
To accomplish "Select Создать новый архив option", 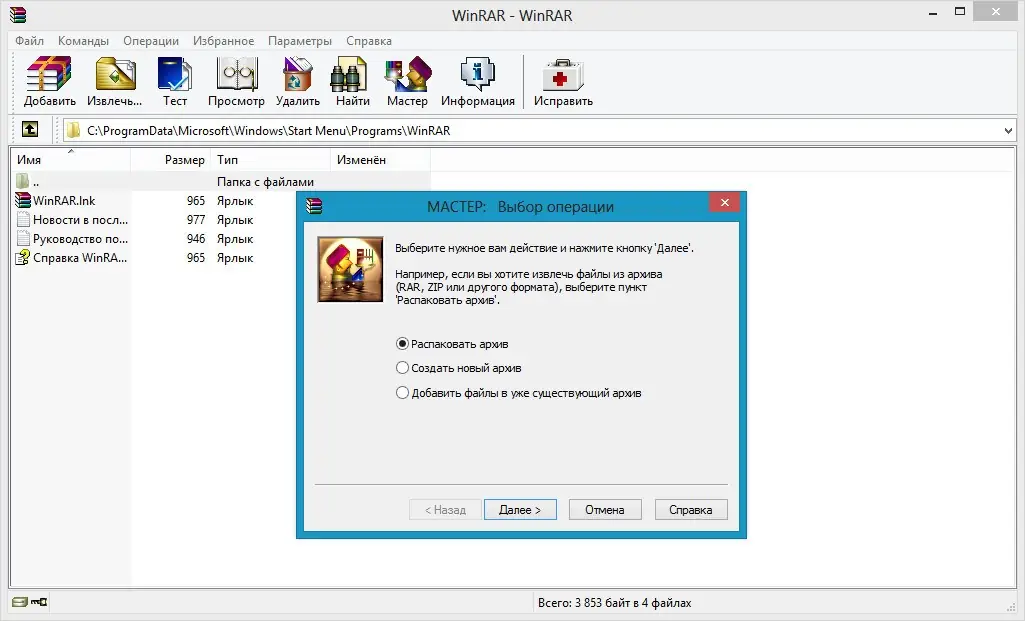I will 402,368.
